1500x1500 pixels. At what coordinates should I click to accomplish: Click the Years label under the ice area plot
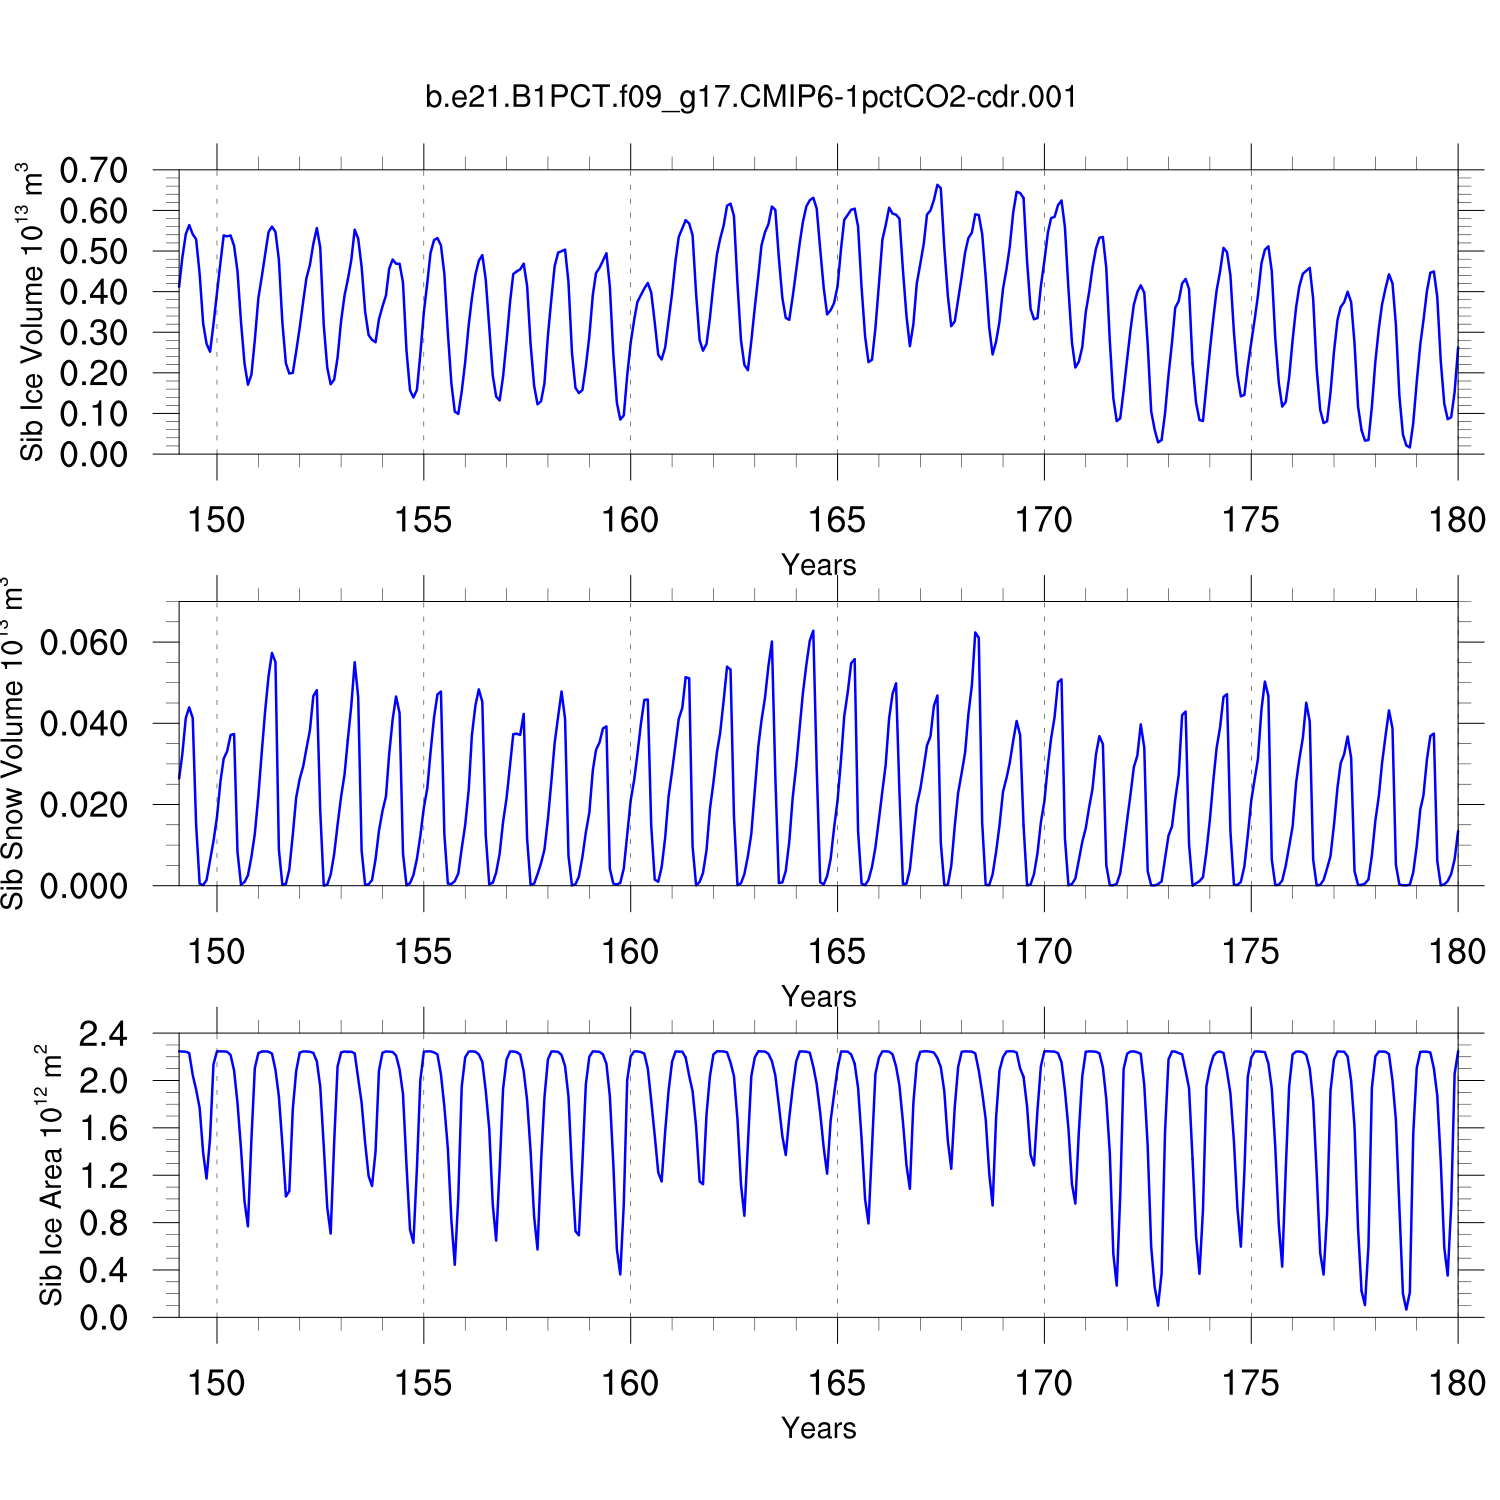tap(818, 1428)
